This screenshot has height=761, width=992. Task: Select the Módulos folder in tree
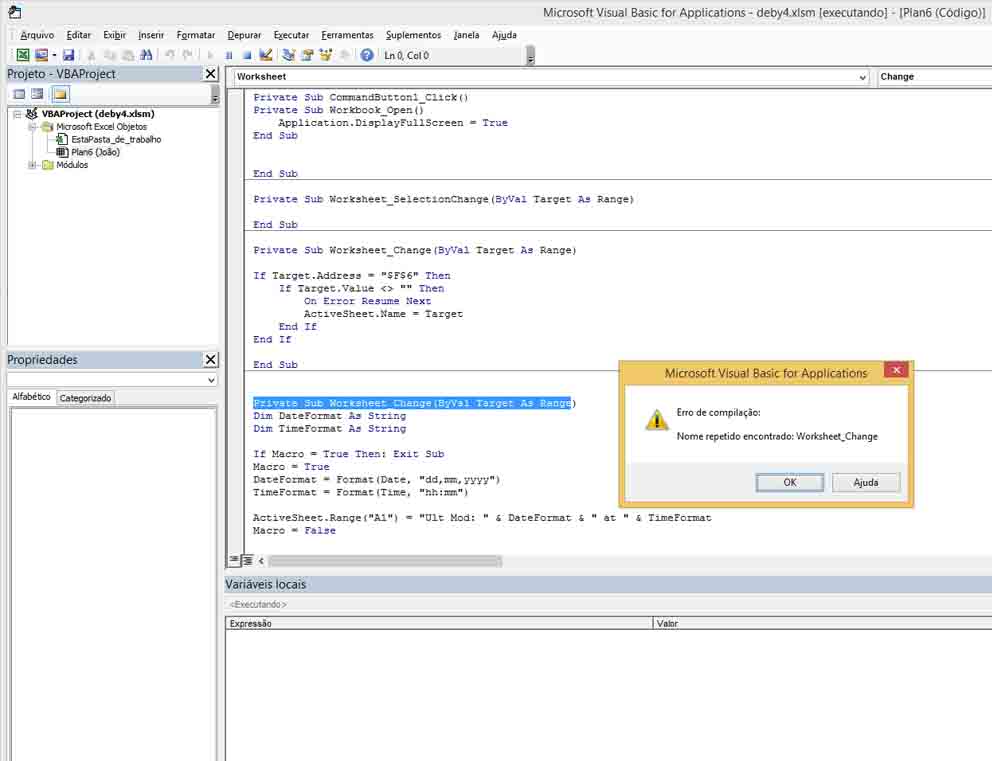coord(72,164)
